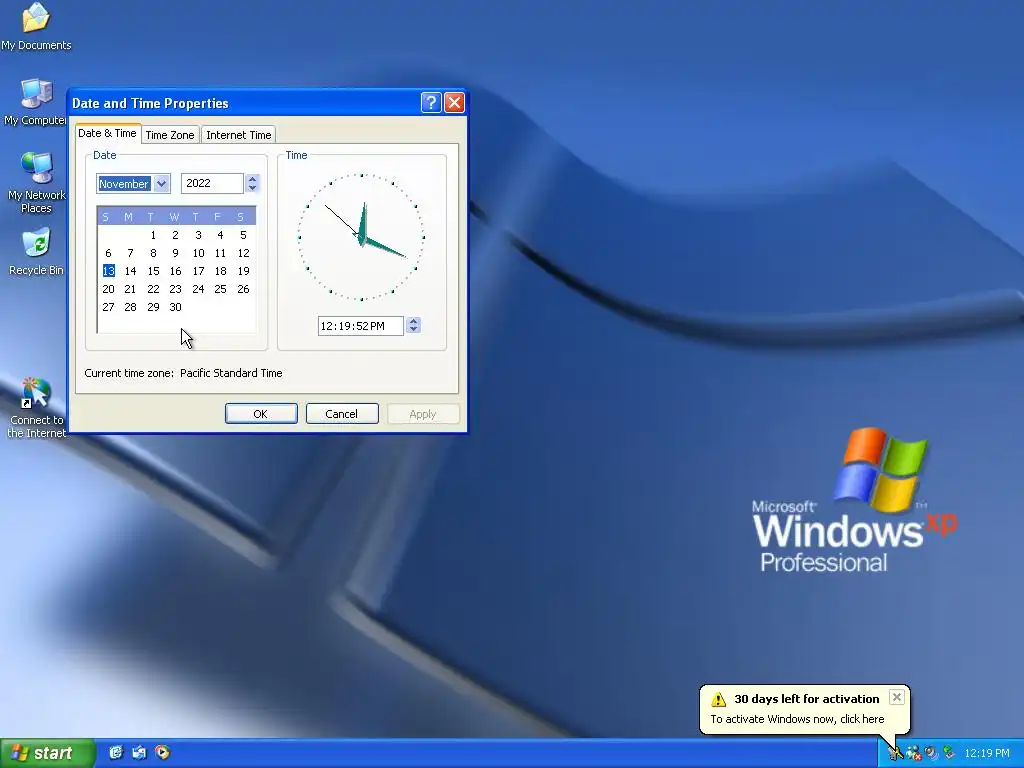Launch Windows Media Player from quick launch
This screenshot has height=768, width=1024.
pos(163,753)
